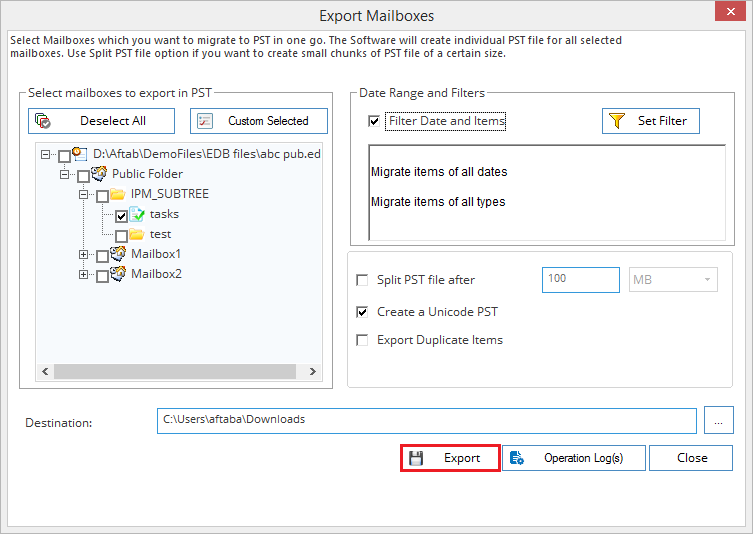Click the funnel icon on Set Filter
Image resolution: width=753 pixels, height=534 pixels.
tap(617, 121)
